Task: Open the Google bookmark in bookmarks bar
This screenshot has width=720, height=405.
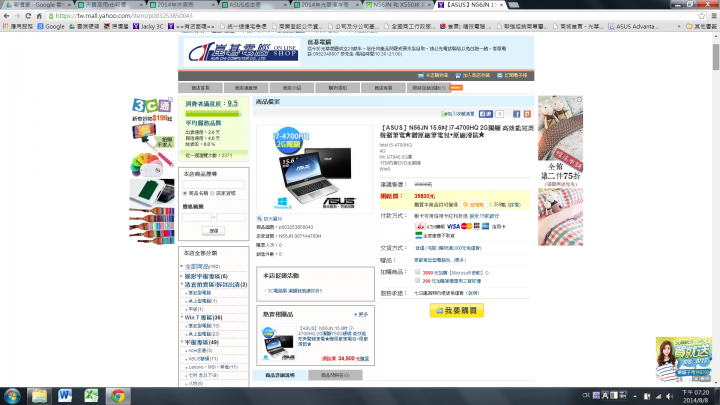Action: 51,27
